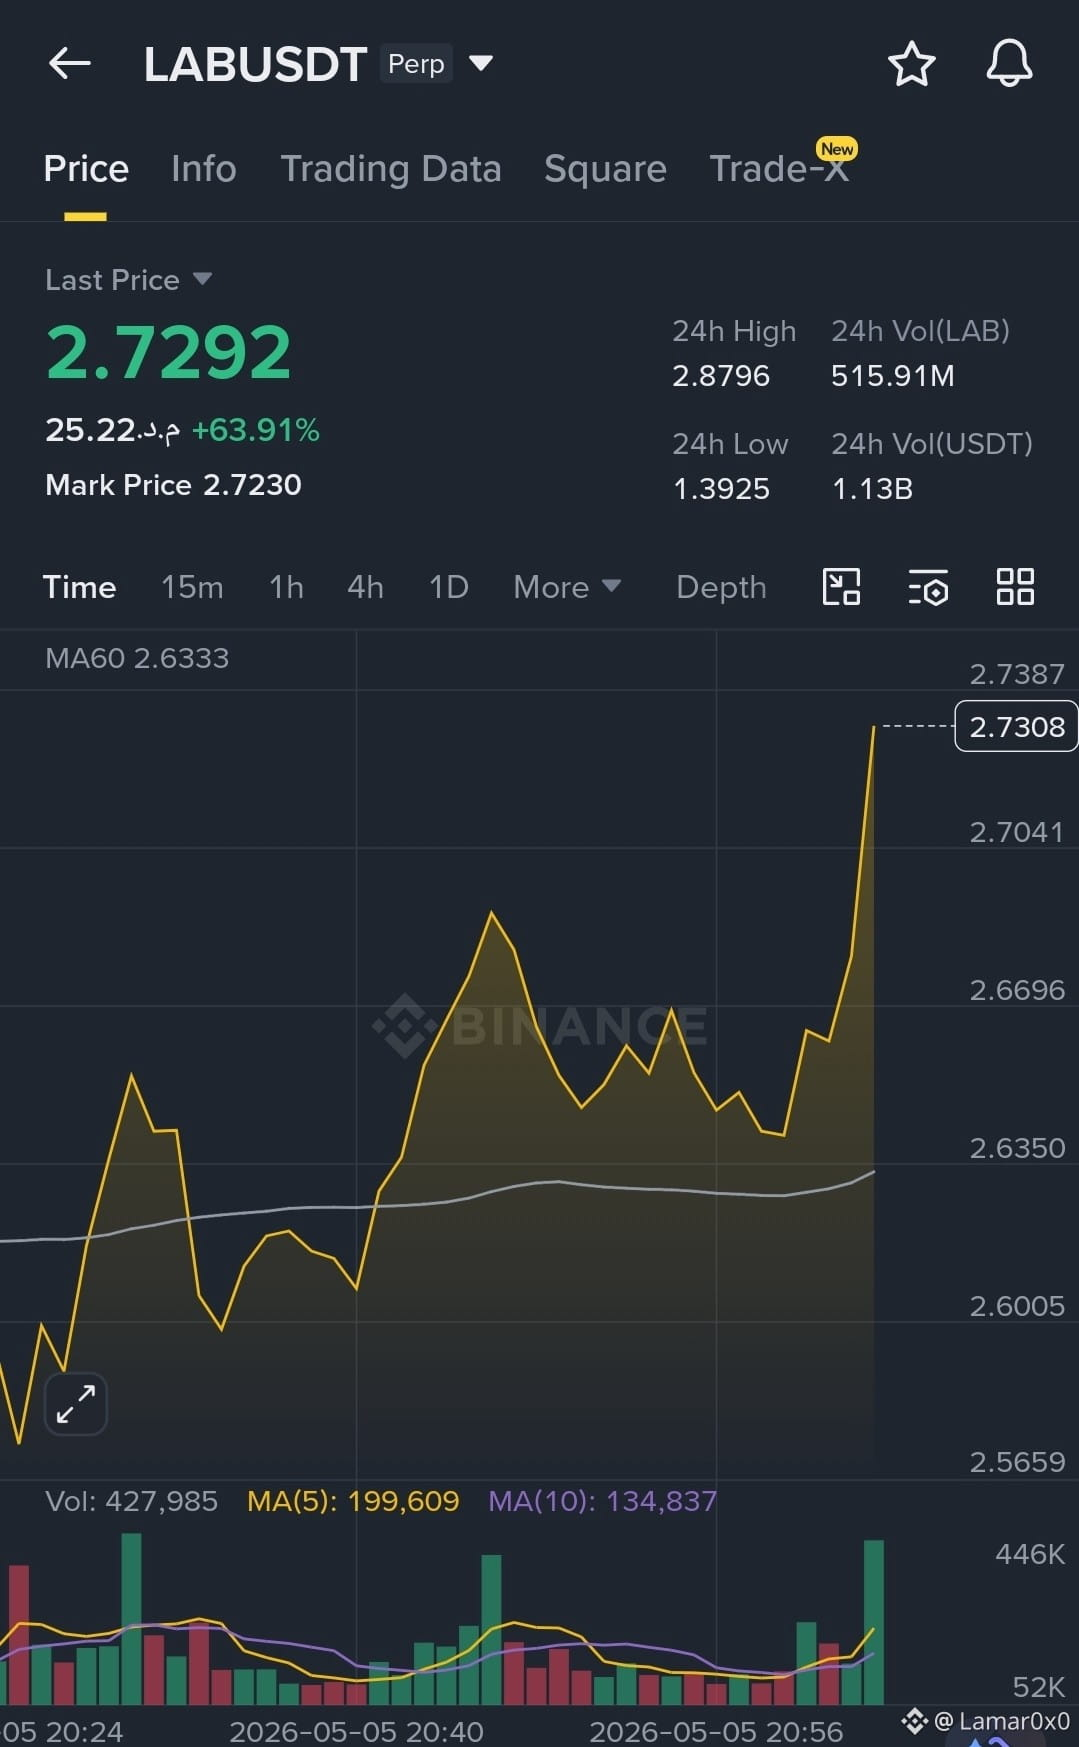Viewport: 1079px width, 1747px height.
Task: Tap the 2.6350 price axis label
Action: (1017, 1147)
